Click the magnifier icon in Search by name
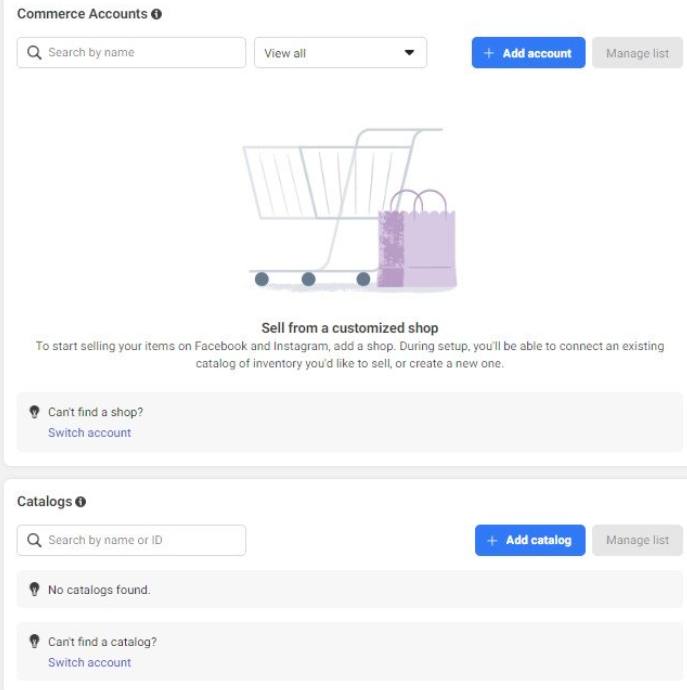 click(34, 52)
